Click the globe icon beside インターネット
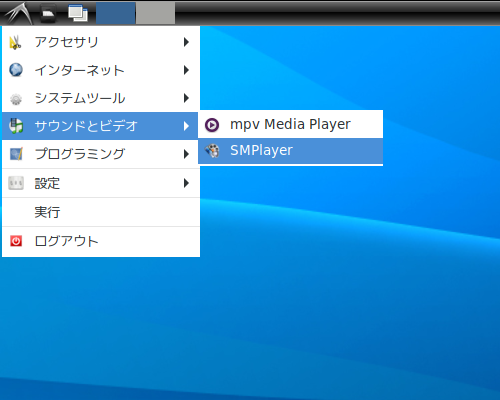The image size is (500, 400). coord(16,70)
